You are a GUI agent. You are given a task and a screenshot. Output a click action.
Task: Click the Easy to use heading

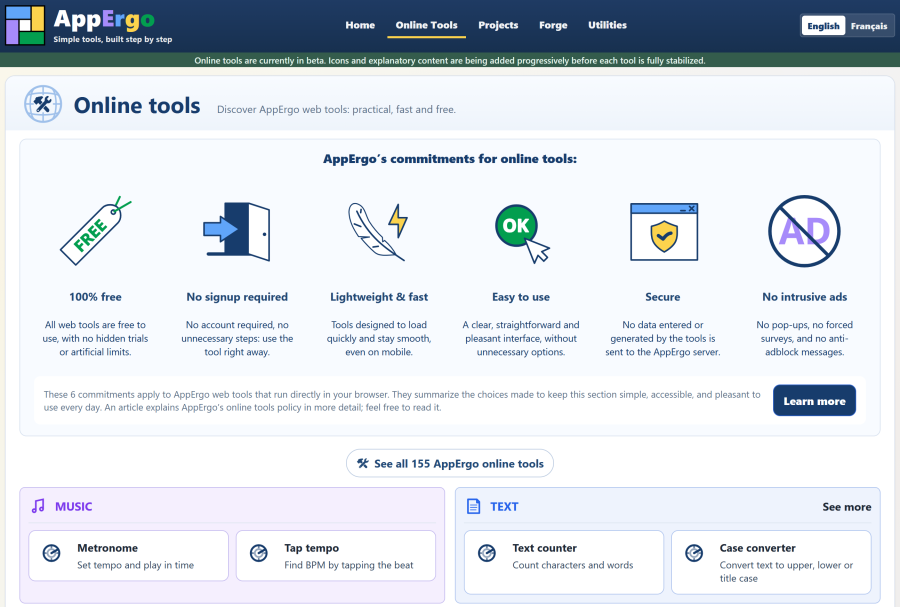click(521, 297)
